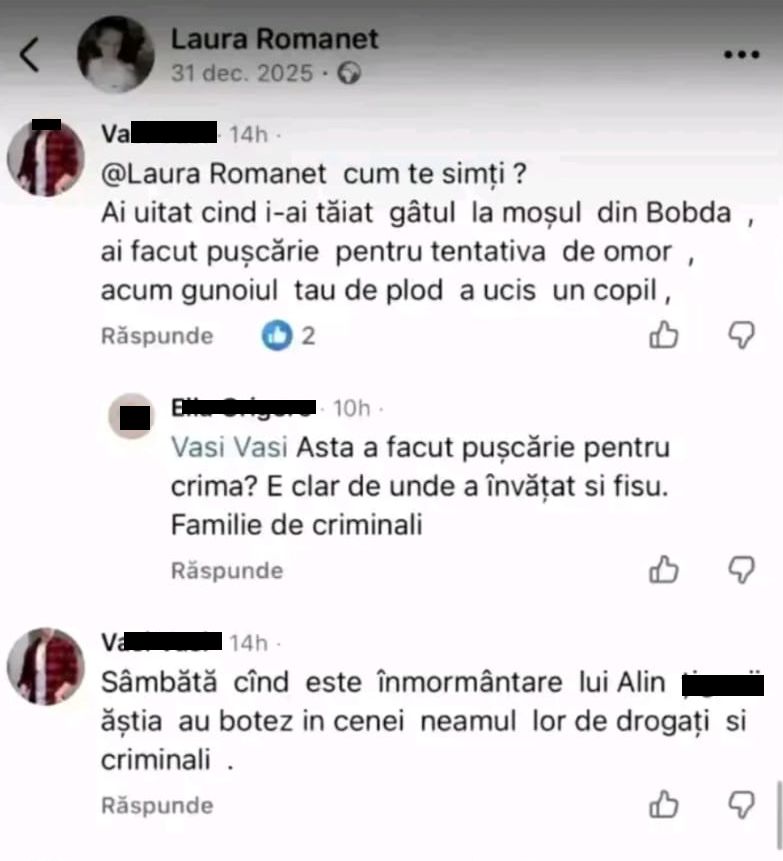Screen dimensions: 783x861
Task: Tap the public globe privacy icon
Action: pyautogui.click(x=349, y=73)
